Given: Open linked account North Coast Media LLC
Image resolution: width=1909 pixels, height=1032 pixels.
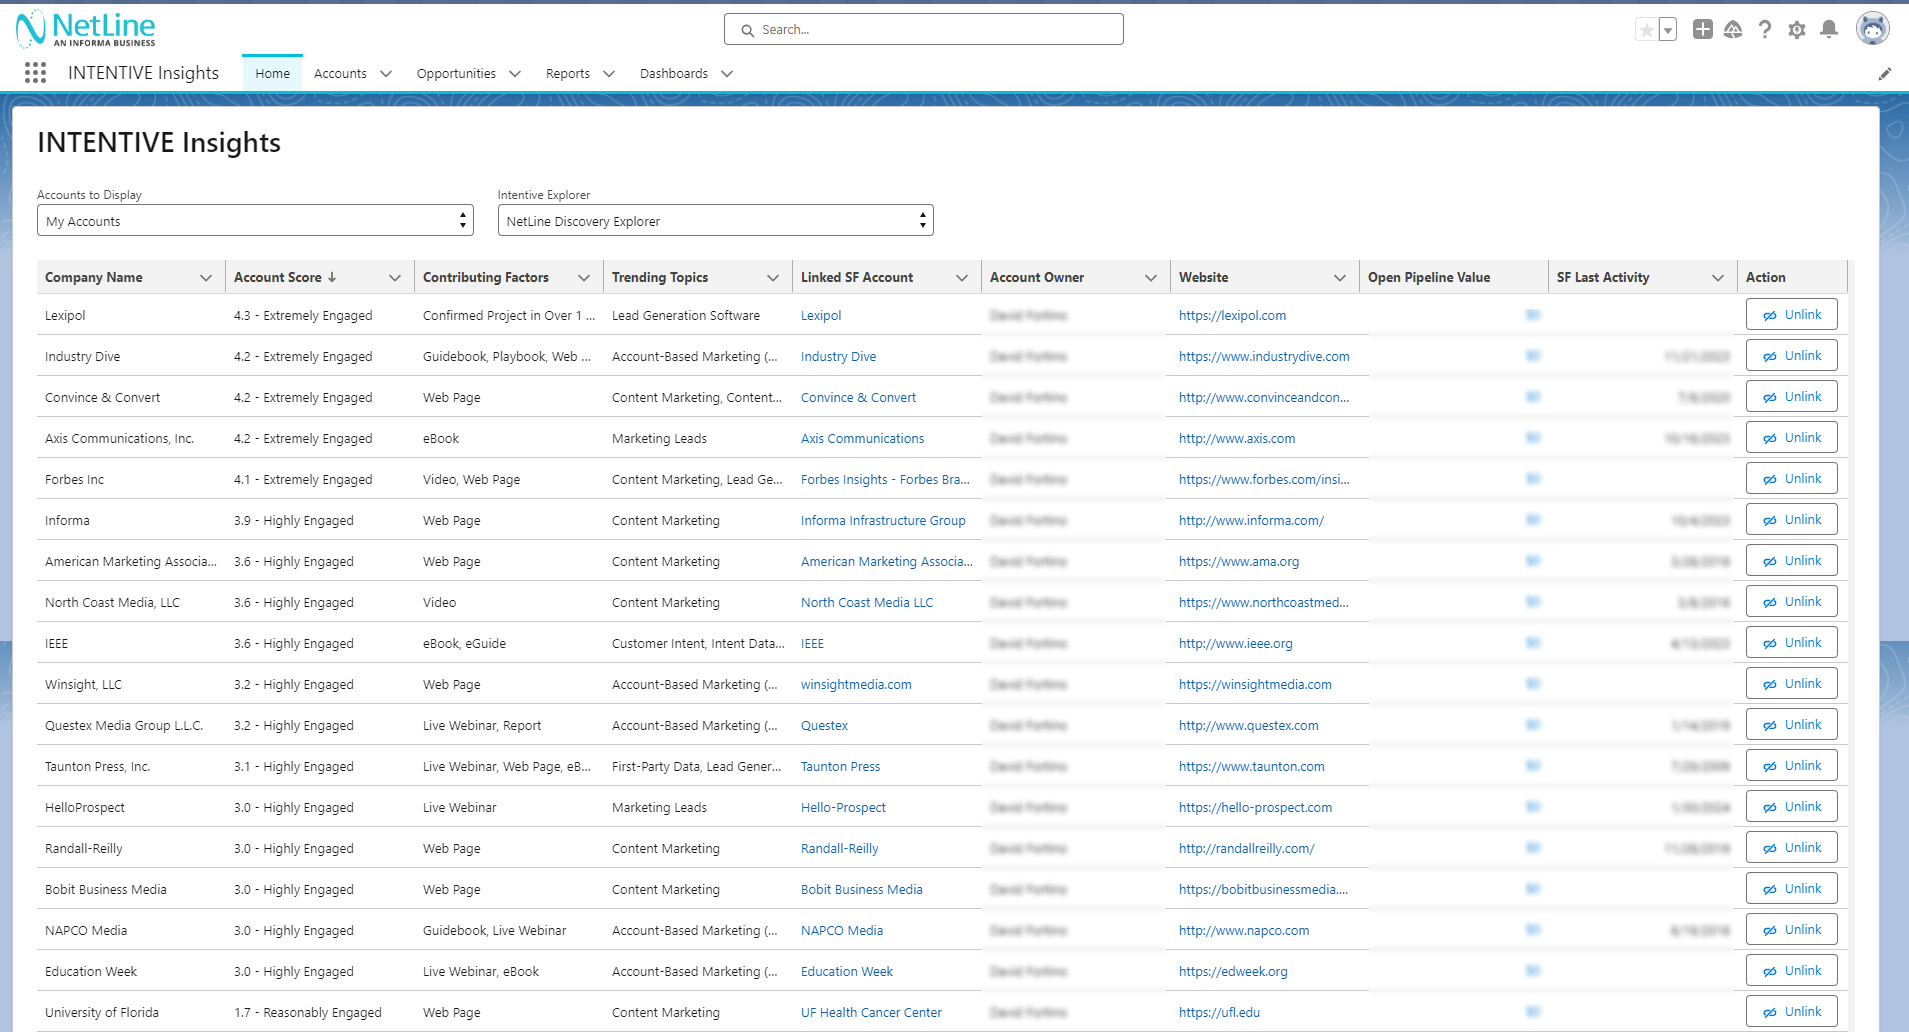Looking at the screenshot, I should 867,602.
